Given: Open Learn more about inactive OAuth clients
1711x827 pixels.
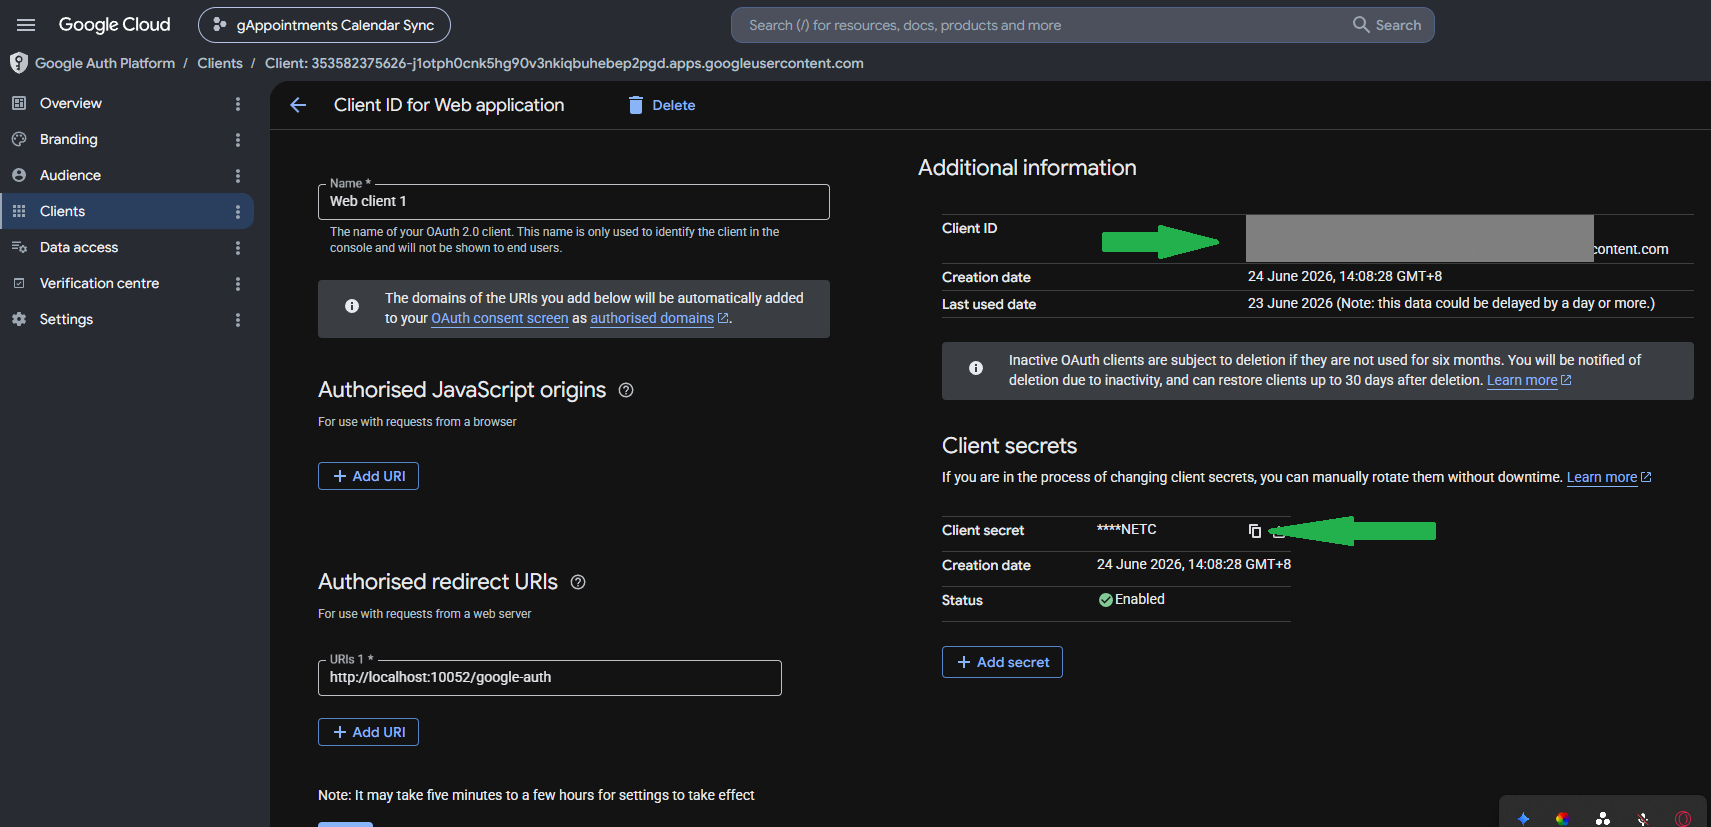Looking at the screenshot, I should click(1529, 380).
